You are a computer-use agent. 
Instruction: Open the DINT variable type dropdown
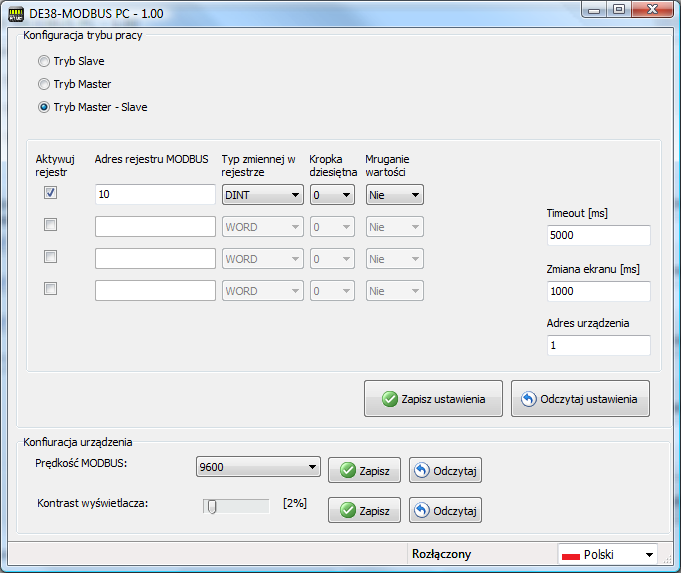pyautogui.click(x=263, y=195)
